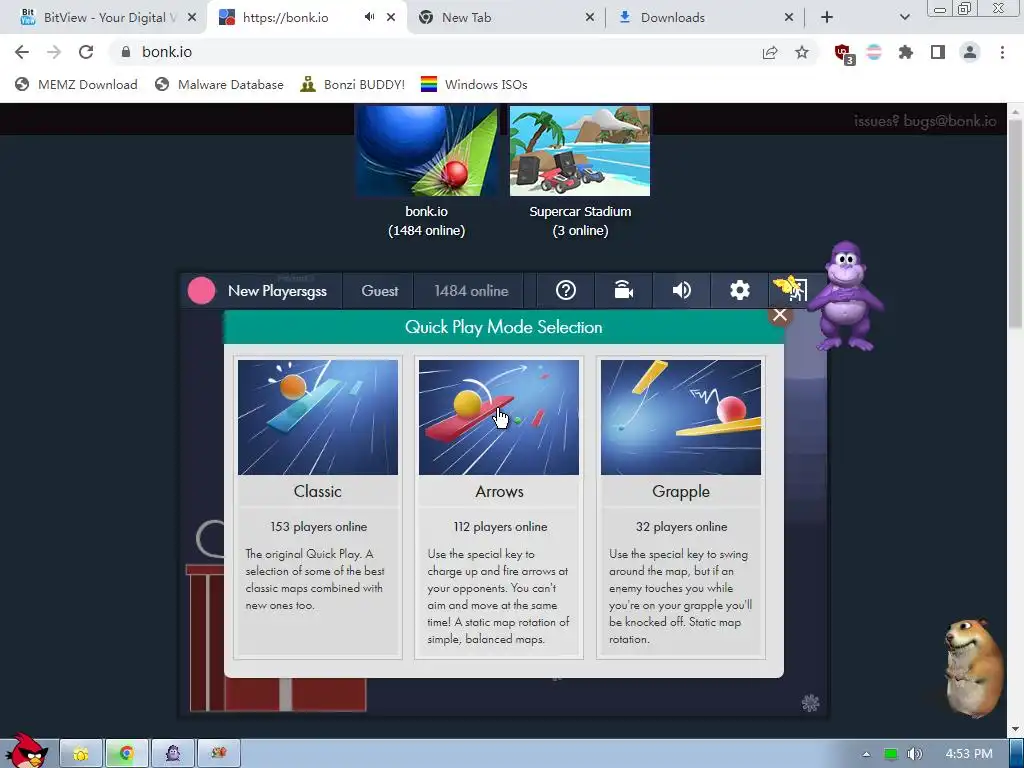
Task: Click the Supercar Stadium game thumbnail
Action: (580, 151)
